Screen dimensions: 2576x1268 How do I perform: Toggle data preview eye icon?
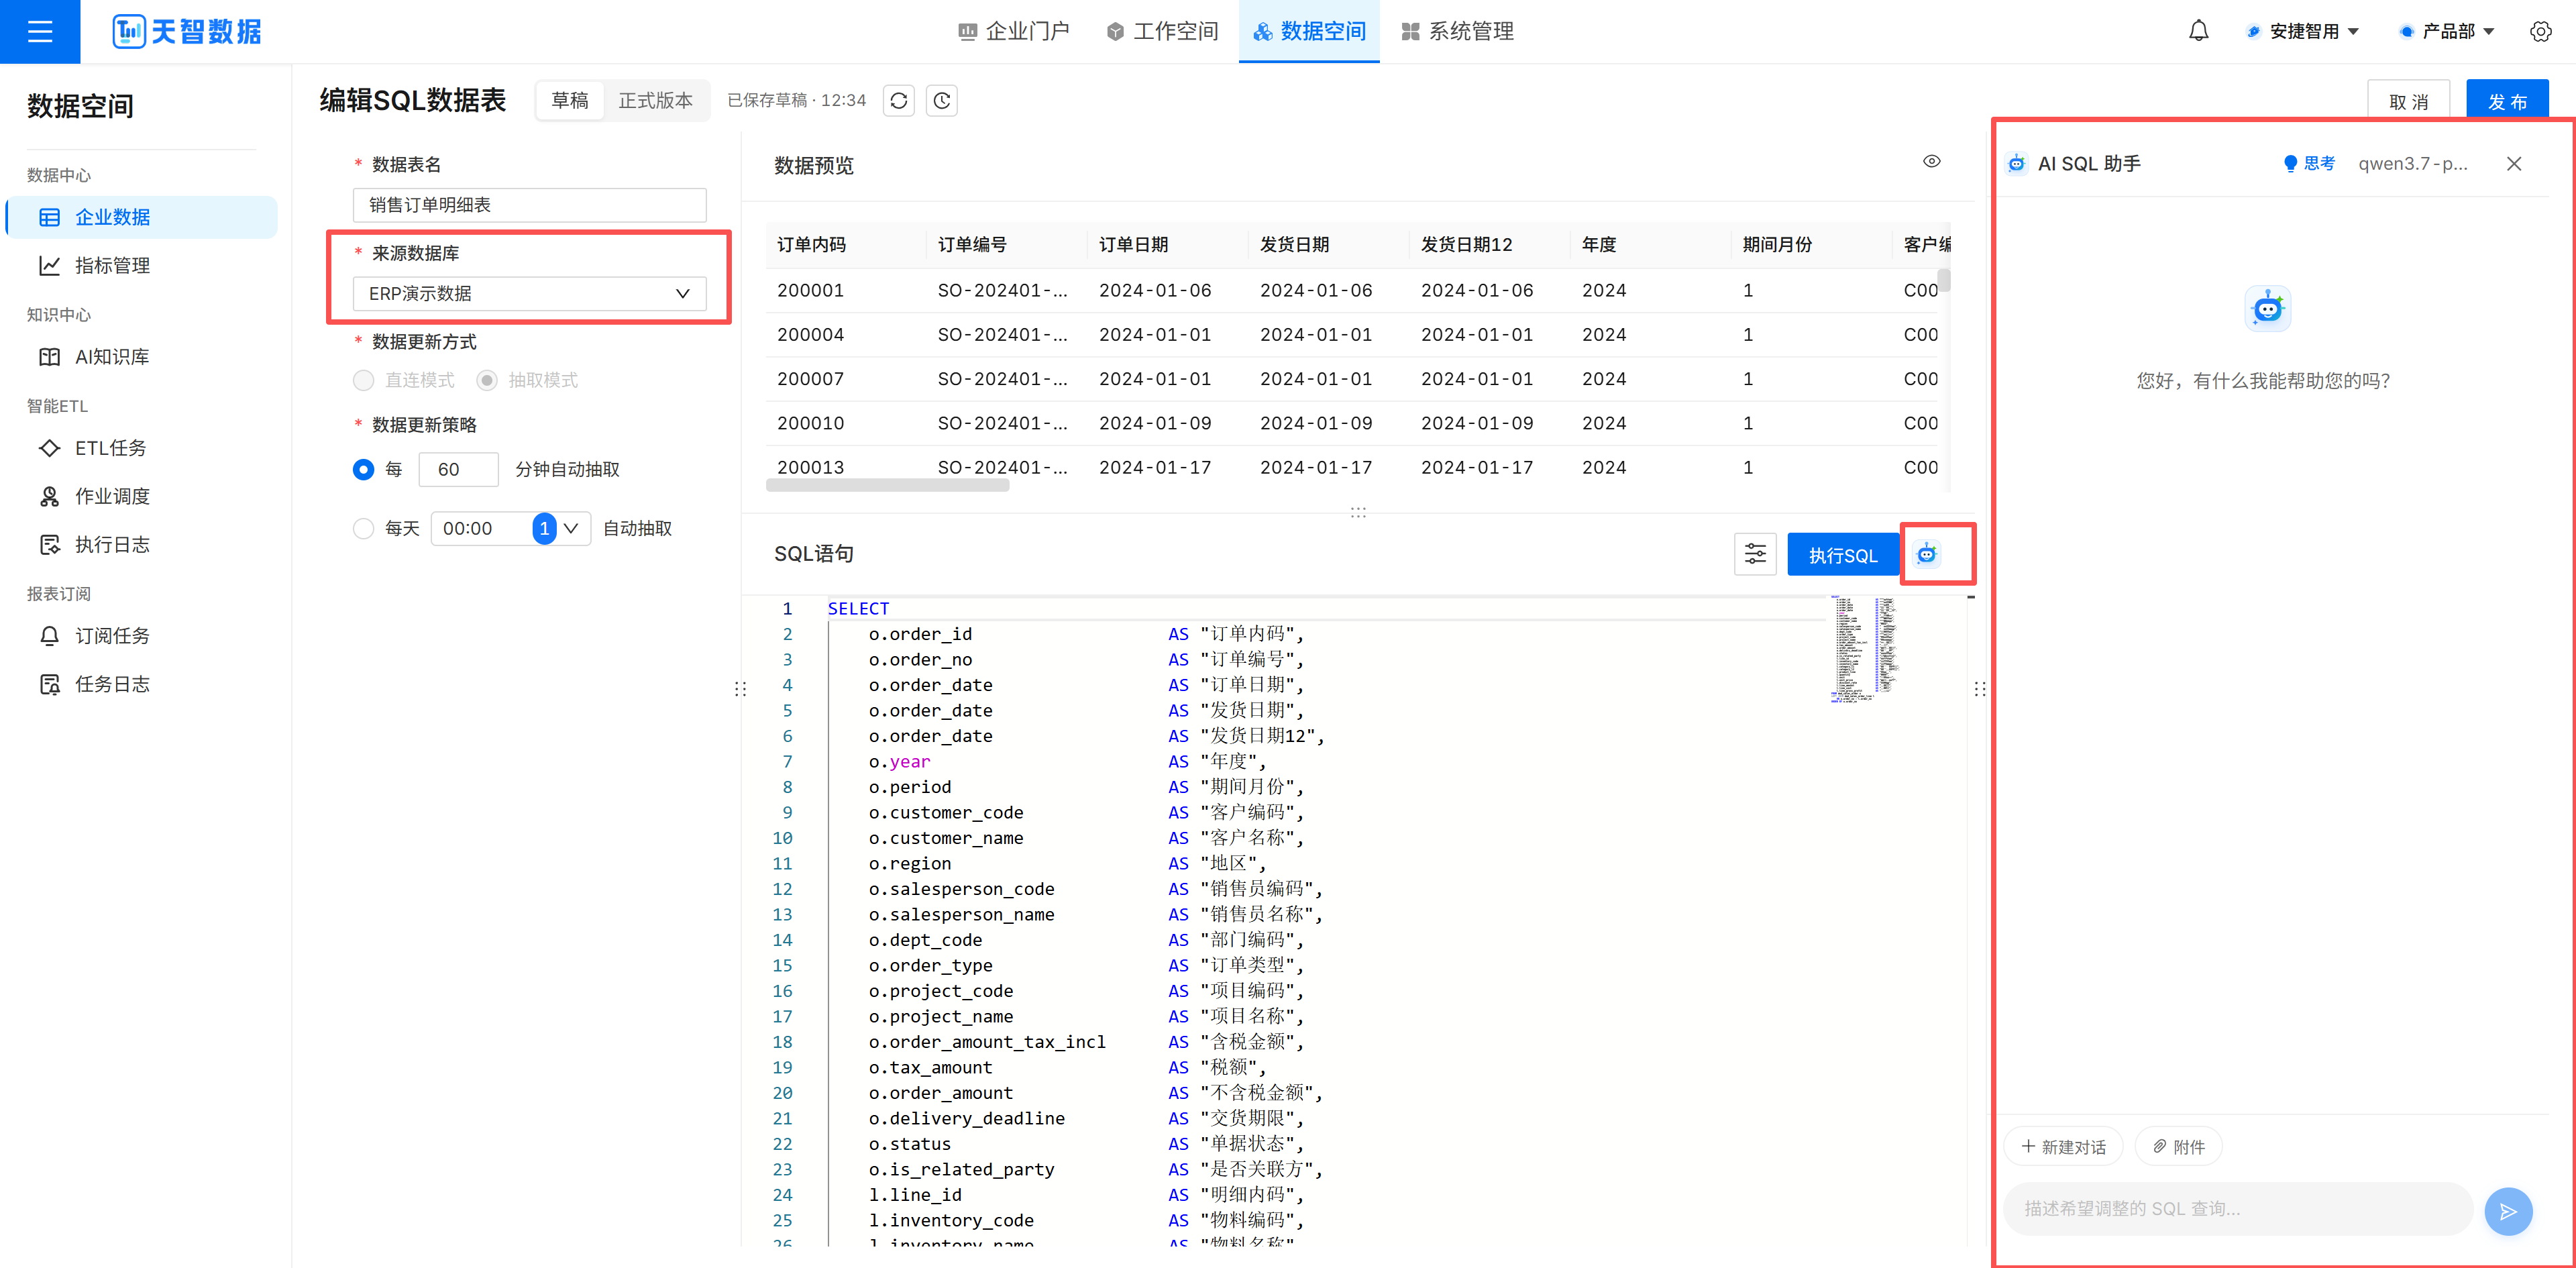[1932, 161]
